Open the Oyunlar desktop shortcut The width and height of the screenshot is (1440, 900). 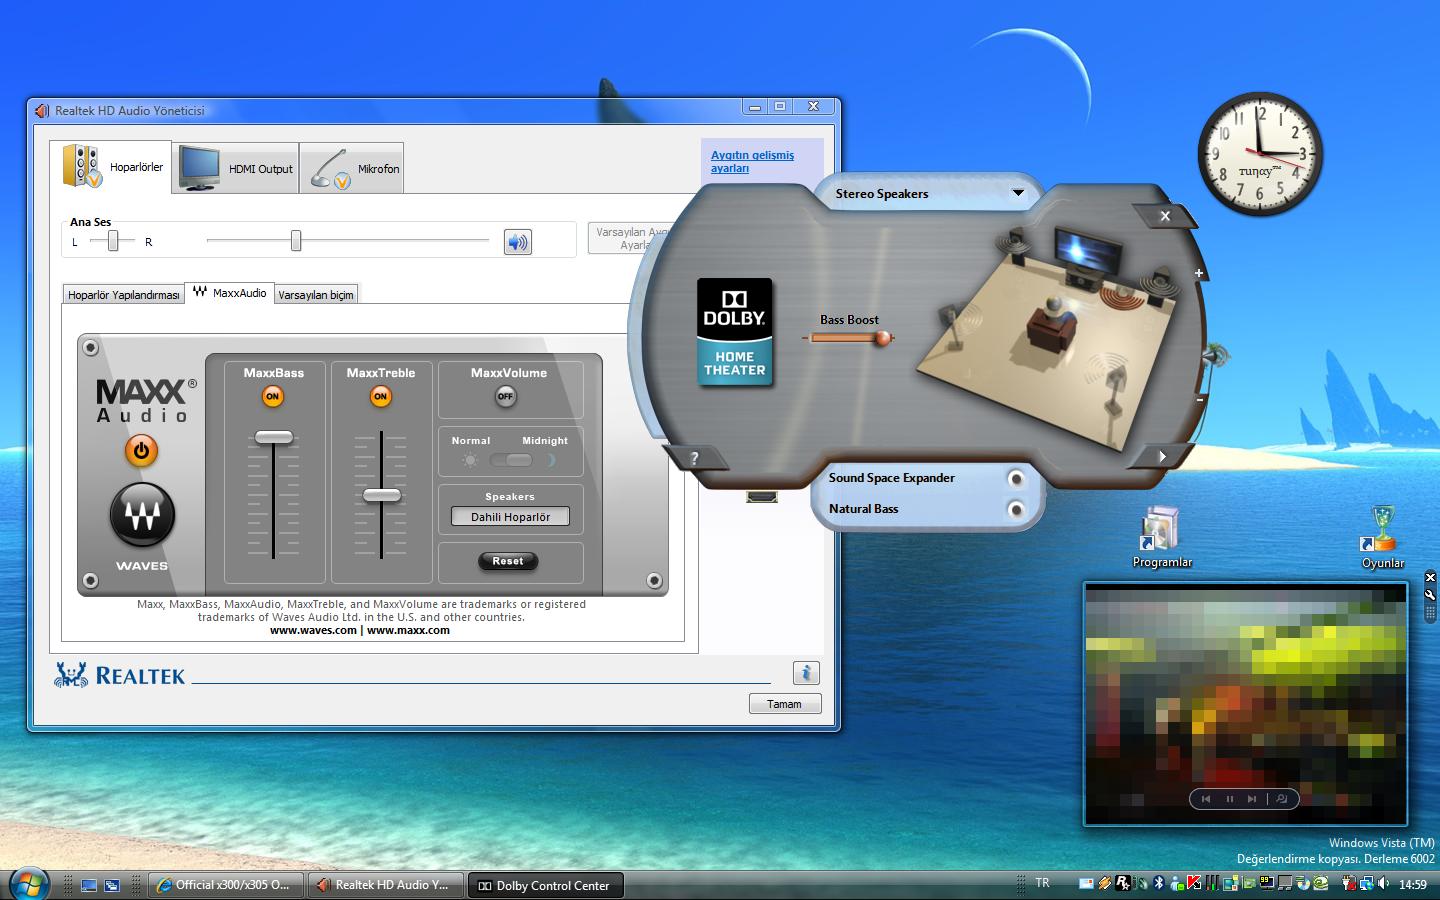(x=1382, y=535)
